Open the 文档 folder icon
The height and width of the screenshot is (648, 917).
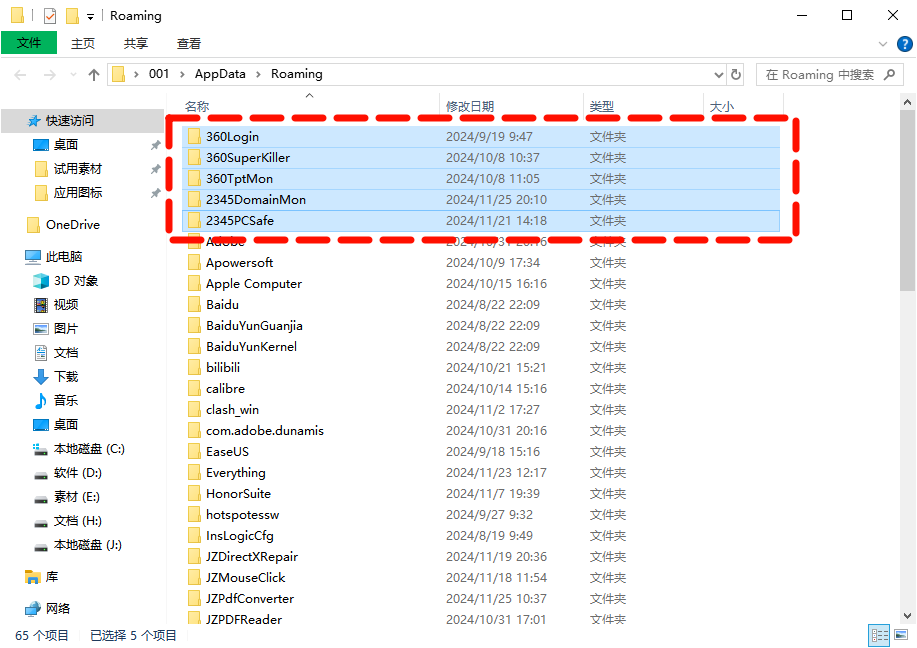click(x=41, y=353)
